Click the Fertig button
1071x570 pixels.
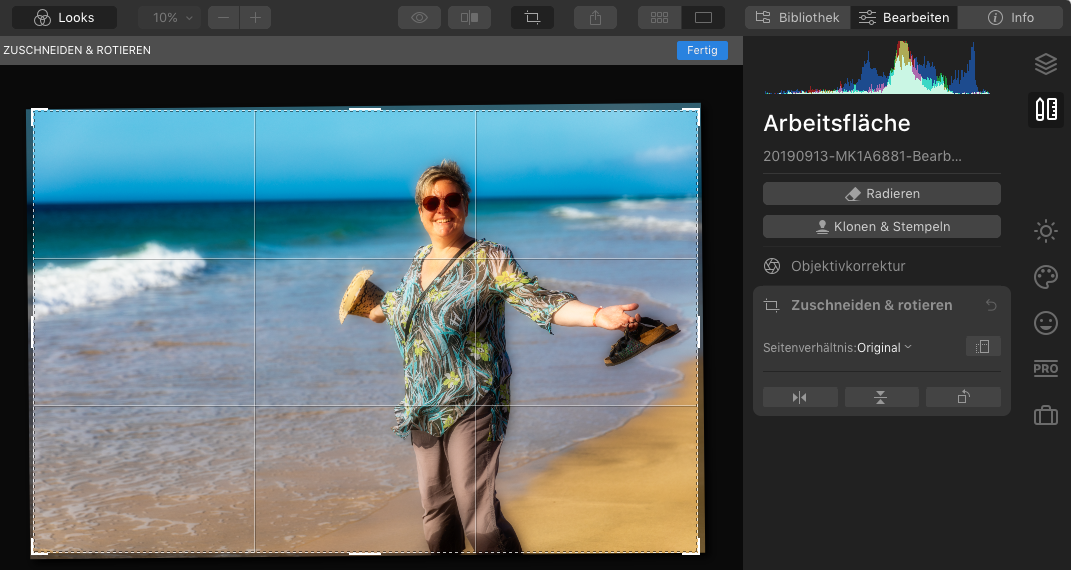702,50
